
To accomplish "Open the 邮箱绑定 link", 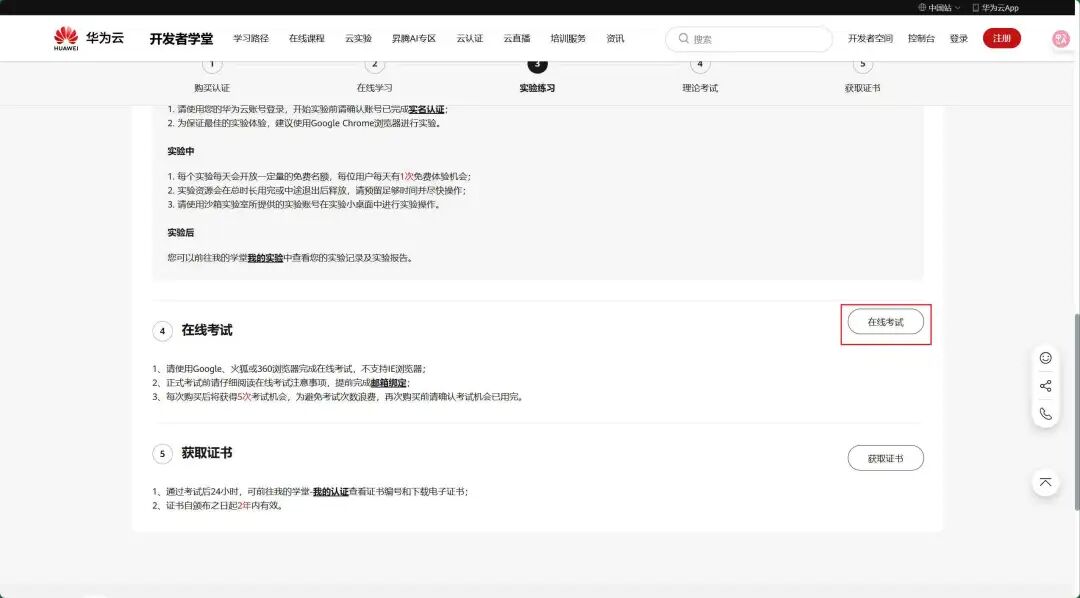I will point(388,382).
